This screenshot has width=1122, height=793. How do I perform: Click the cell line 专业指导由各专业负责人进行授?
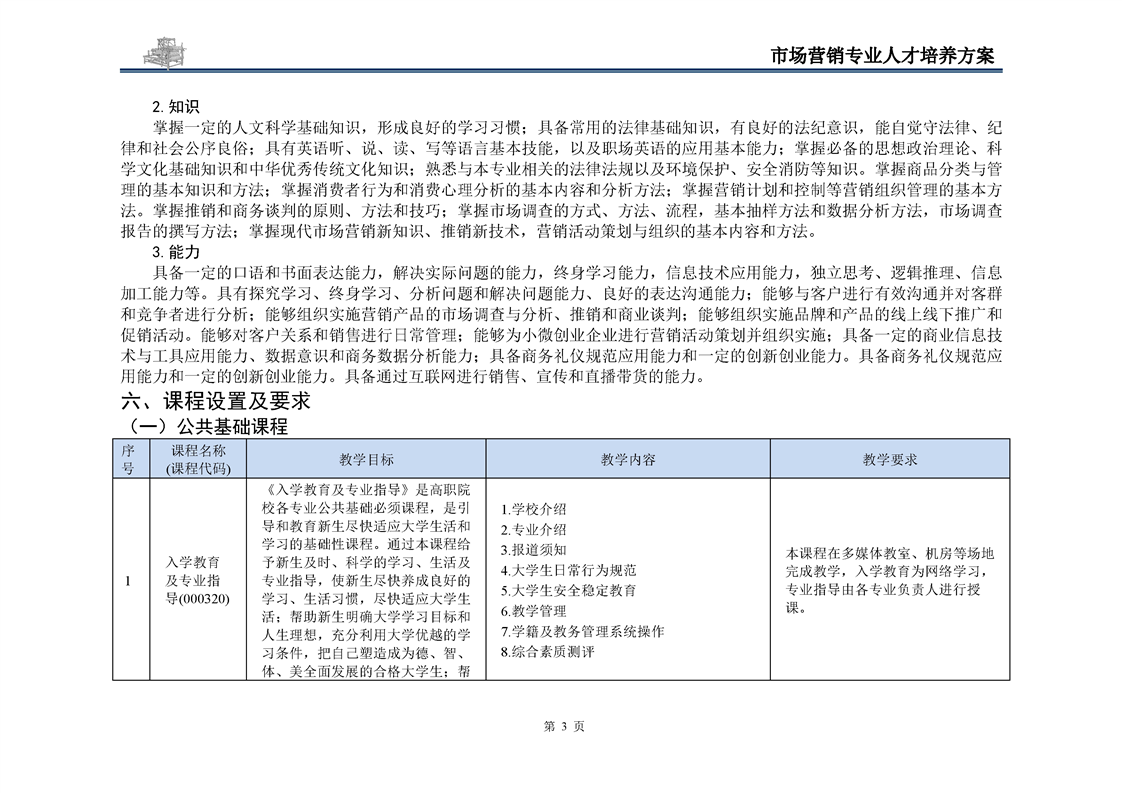coord(883,590)
